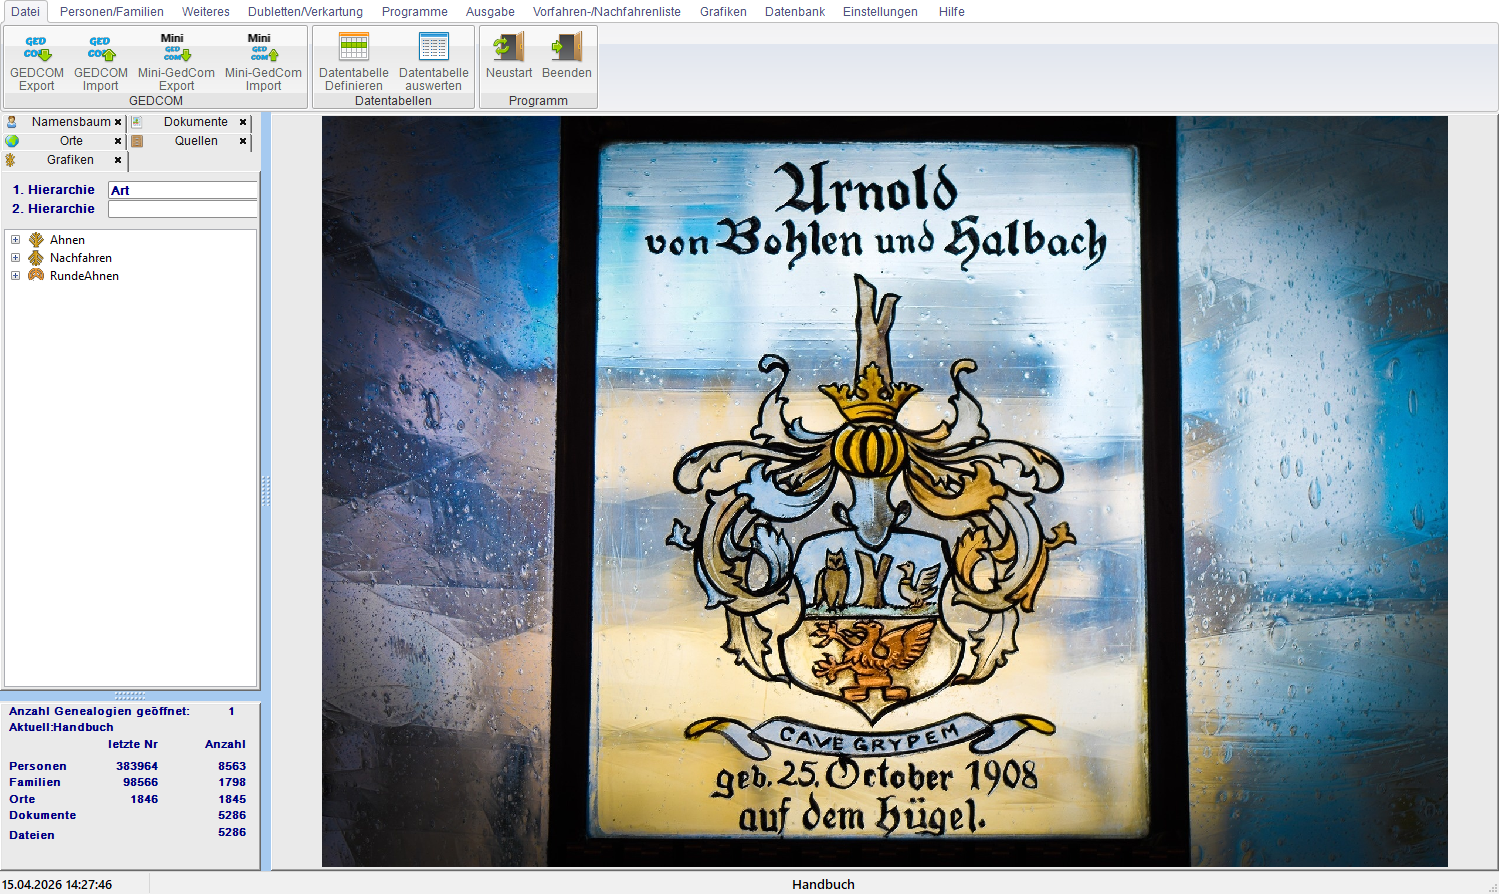This screenshot has height=894, width=1499.
Task: Expand the RundeAhnen tree node
Action: pyautogui.click(x=15, y=276)
